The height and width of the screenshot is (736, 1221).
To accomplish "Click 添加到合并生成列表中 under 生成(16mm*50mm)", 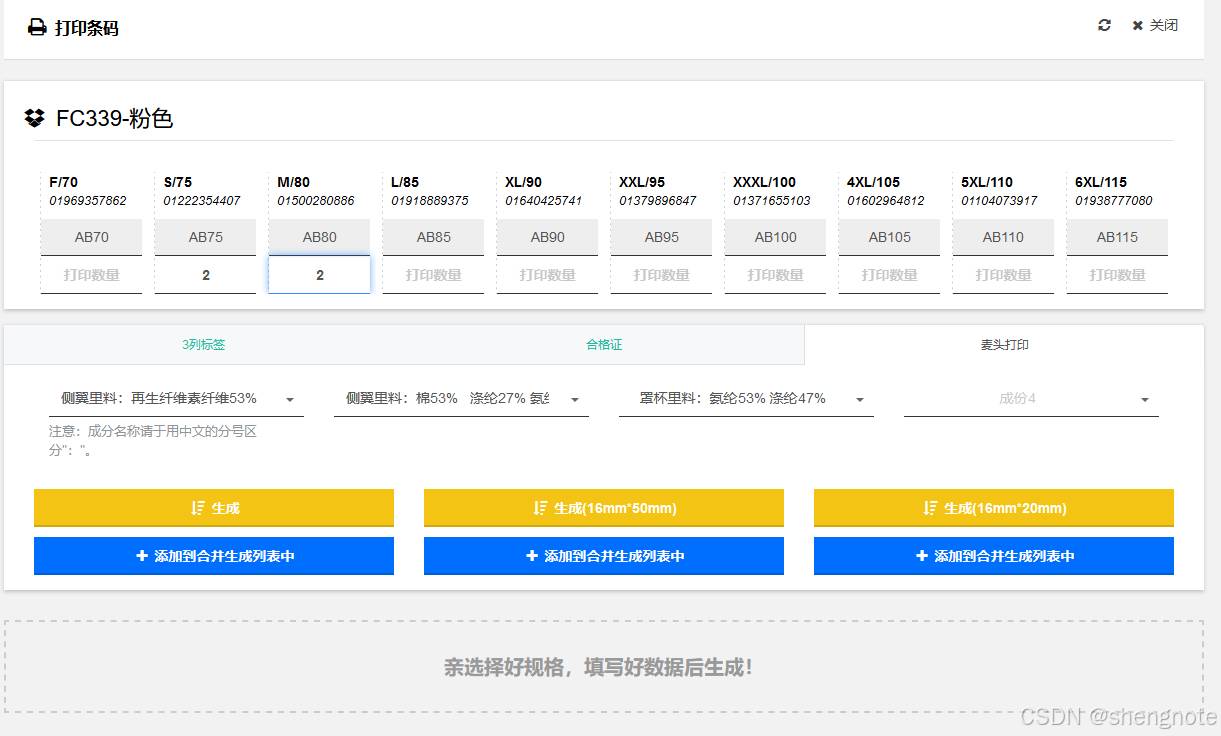I will [x=604, y=556].
